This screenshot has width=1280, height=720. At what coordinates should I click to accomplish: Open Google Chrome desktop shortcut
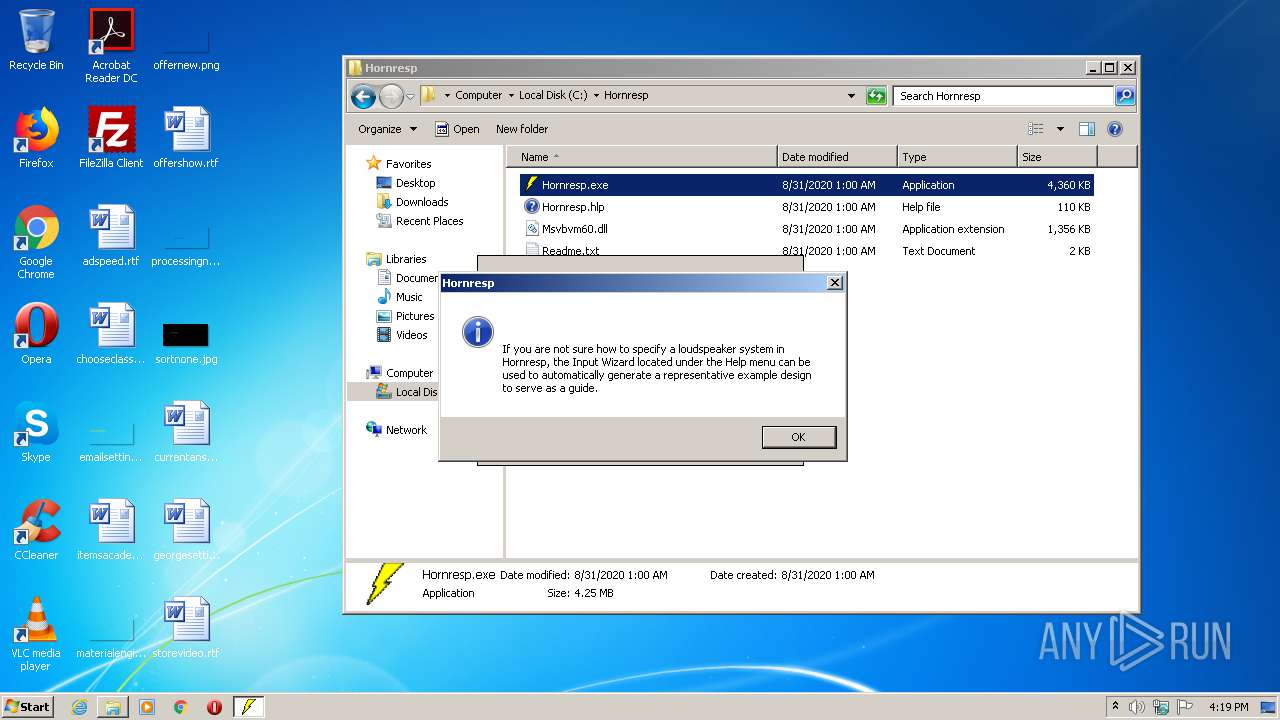point(36,242)
